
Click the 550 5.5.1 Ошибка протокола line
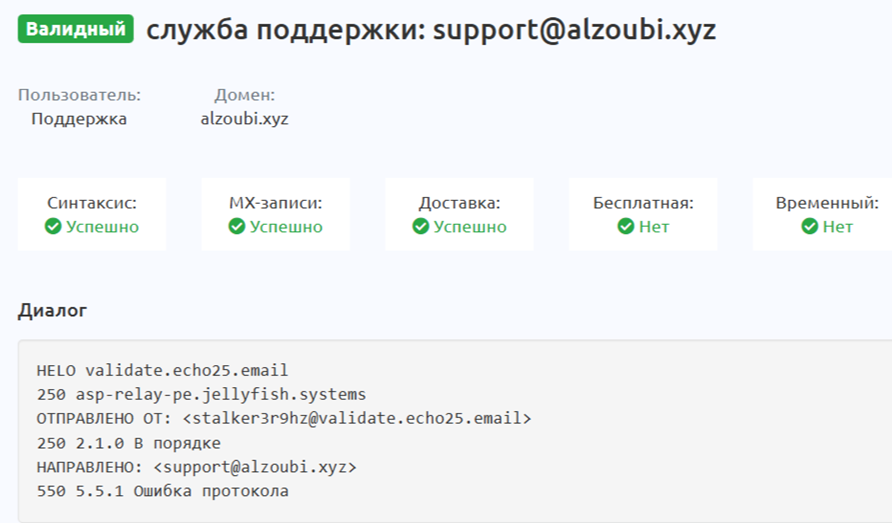[x=162, y=491]
